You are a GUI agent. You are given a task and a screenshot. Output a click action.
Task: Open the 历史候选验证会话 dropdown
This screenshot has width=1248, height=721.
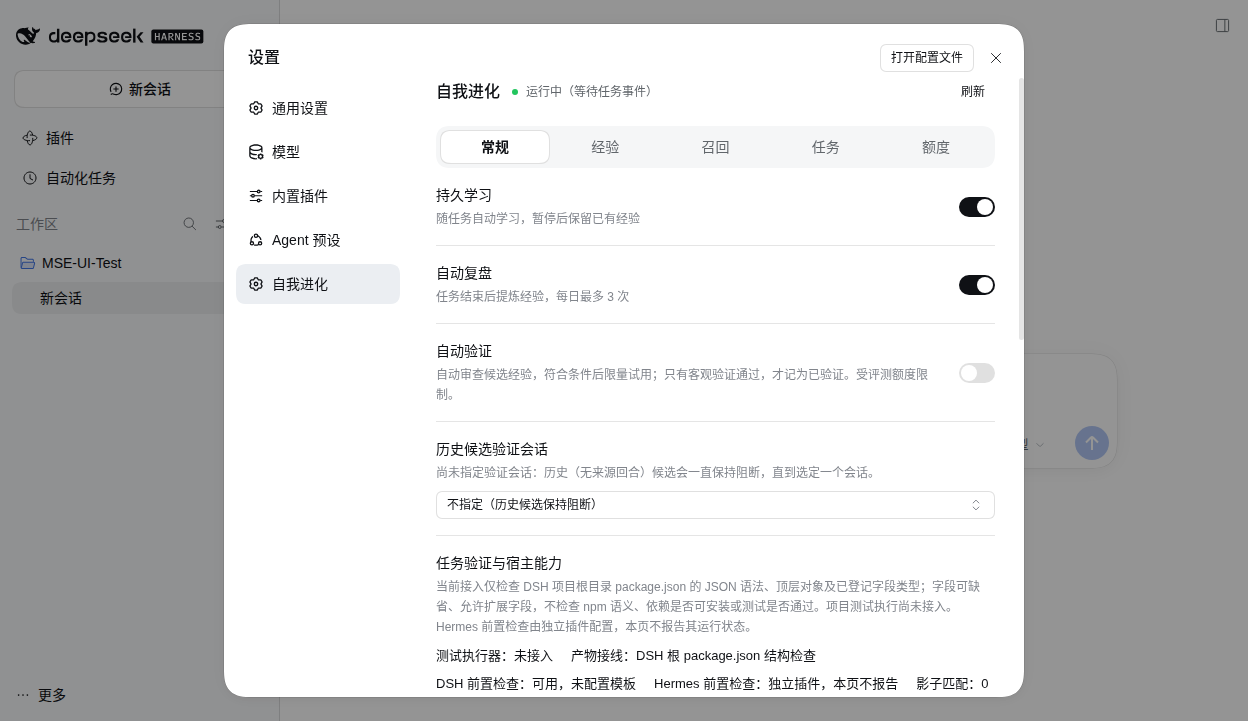click(715, 505)
